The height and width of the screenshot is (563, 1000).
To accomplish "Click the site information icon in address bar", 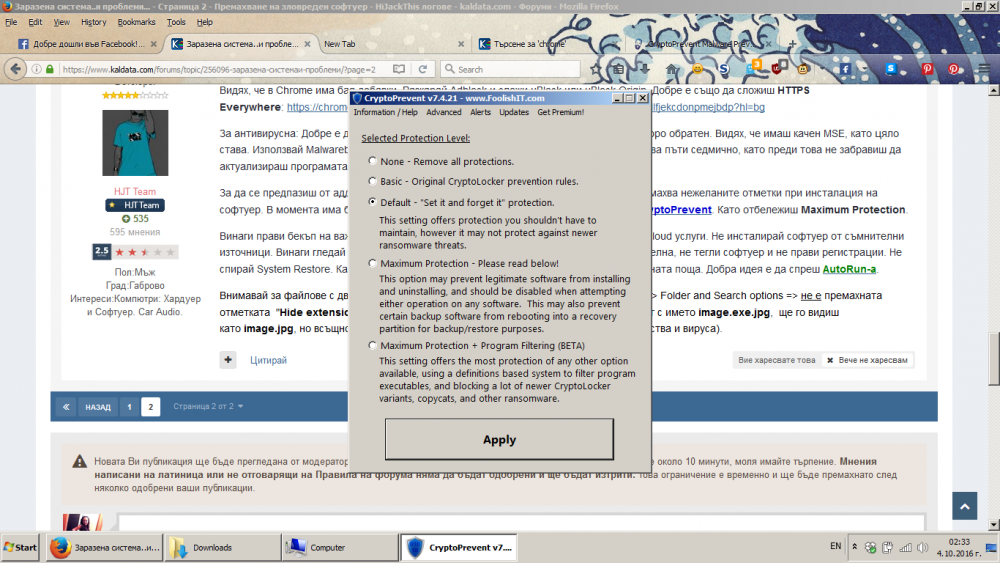I will tap(36, 69).
